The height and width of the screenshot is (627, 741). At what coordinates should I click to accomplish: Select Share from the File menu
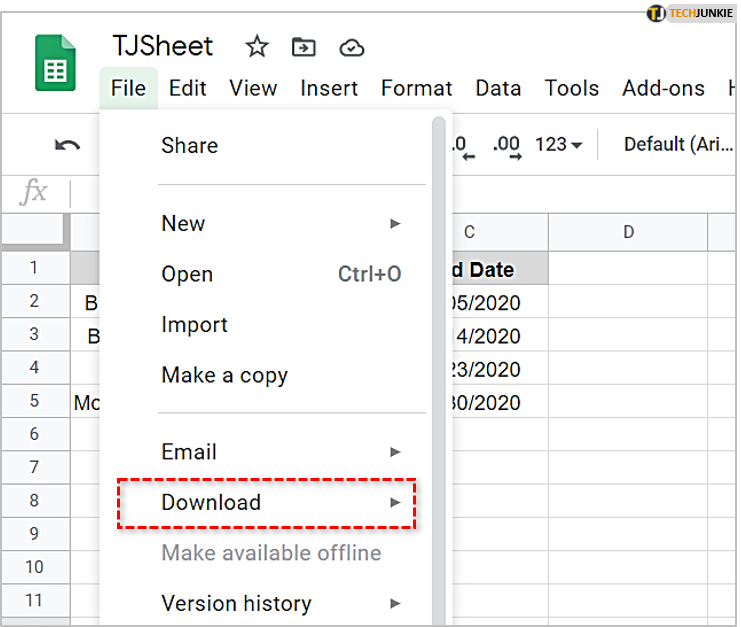tap(189, 146)
